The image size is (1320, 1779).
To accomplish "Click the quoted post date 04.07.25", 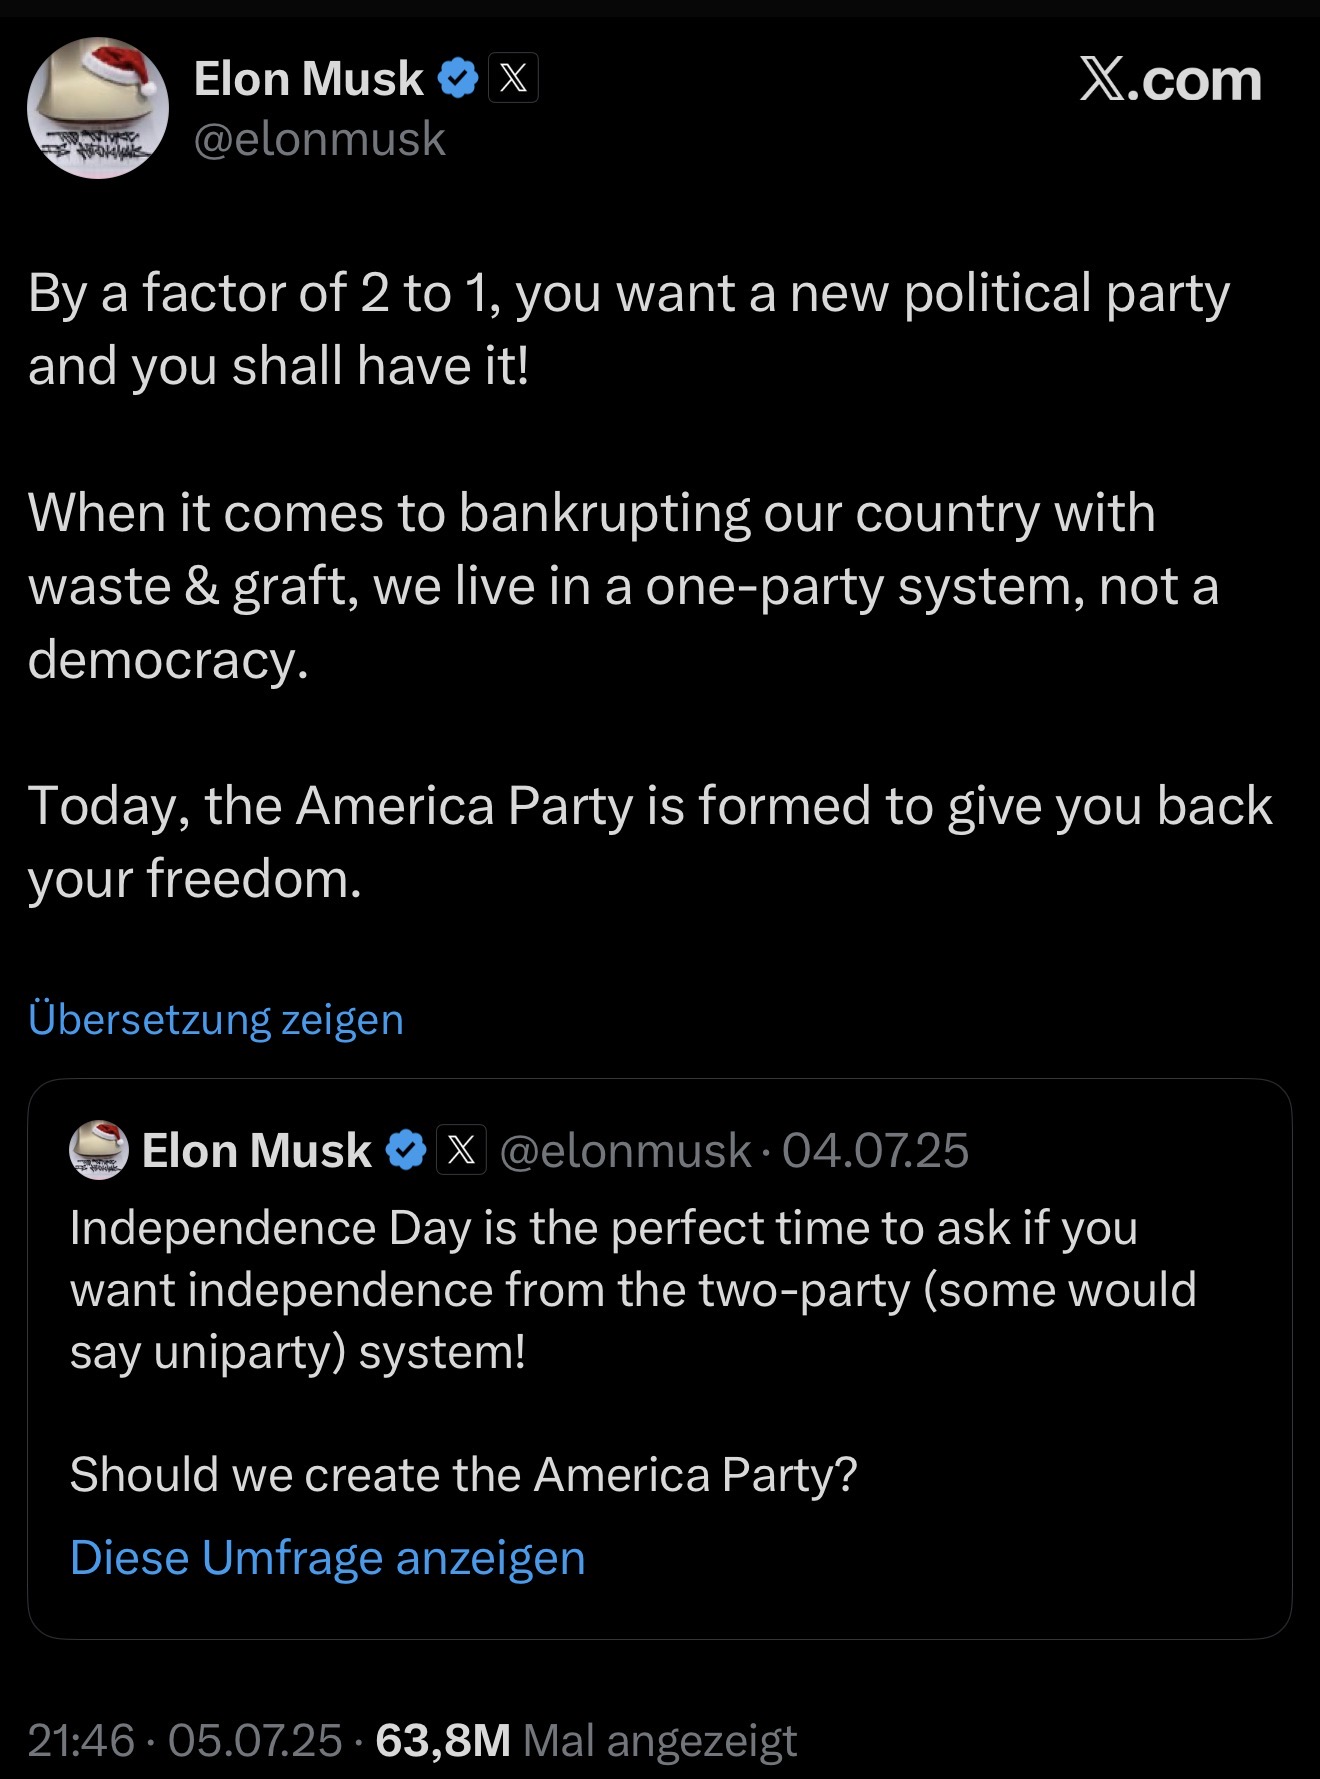I will click(875, 1151).
